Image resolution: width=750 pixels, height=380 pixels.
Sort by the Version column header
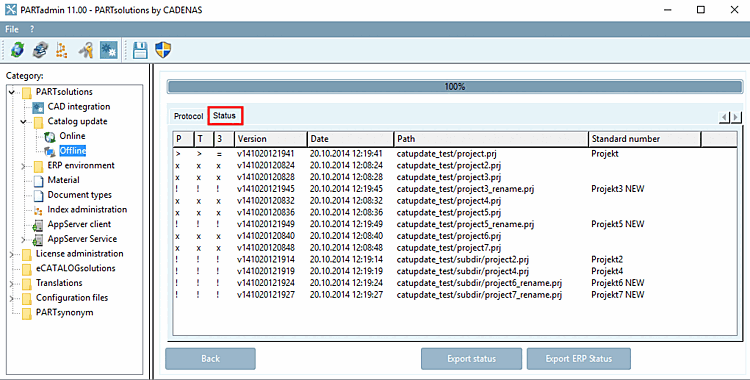click(271, 139)
